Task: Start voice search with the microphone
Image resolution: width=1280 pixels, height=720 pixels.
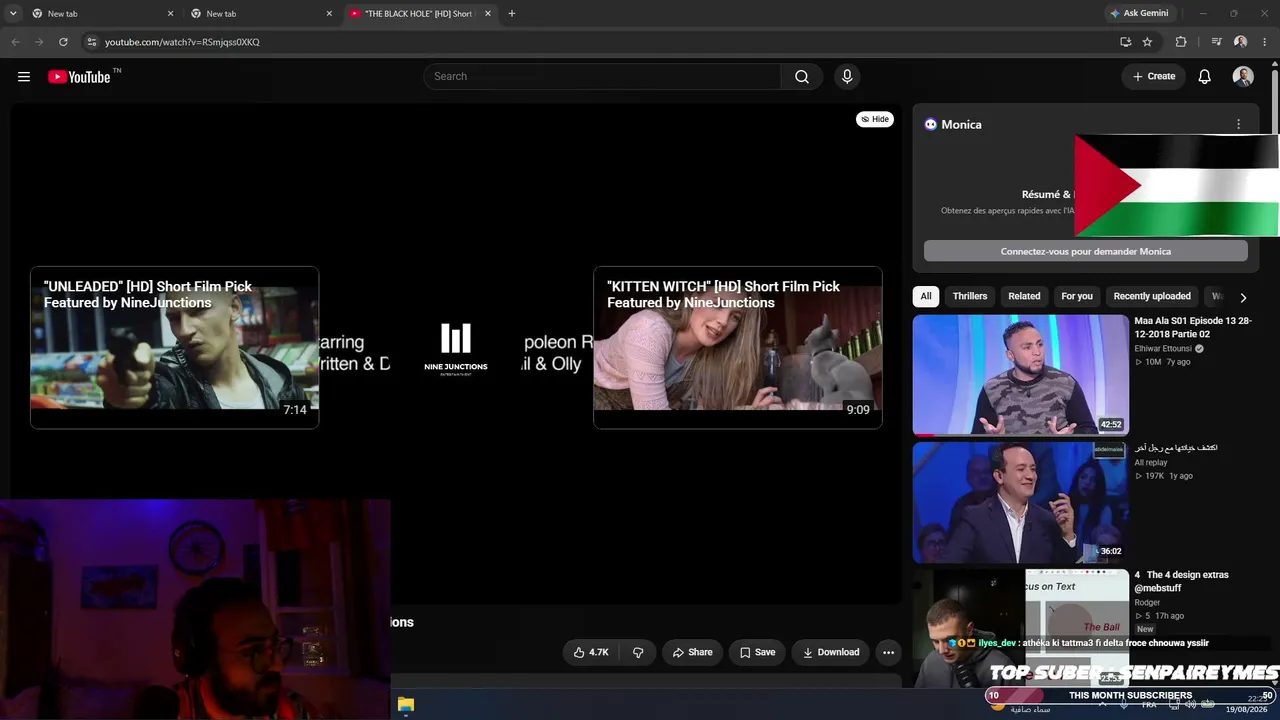Action: point(847,77)
